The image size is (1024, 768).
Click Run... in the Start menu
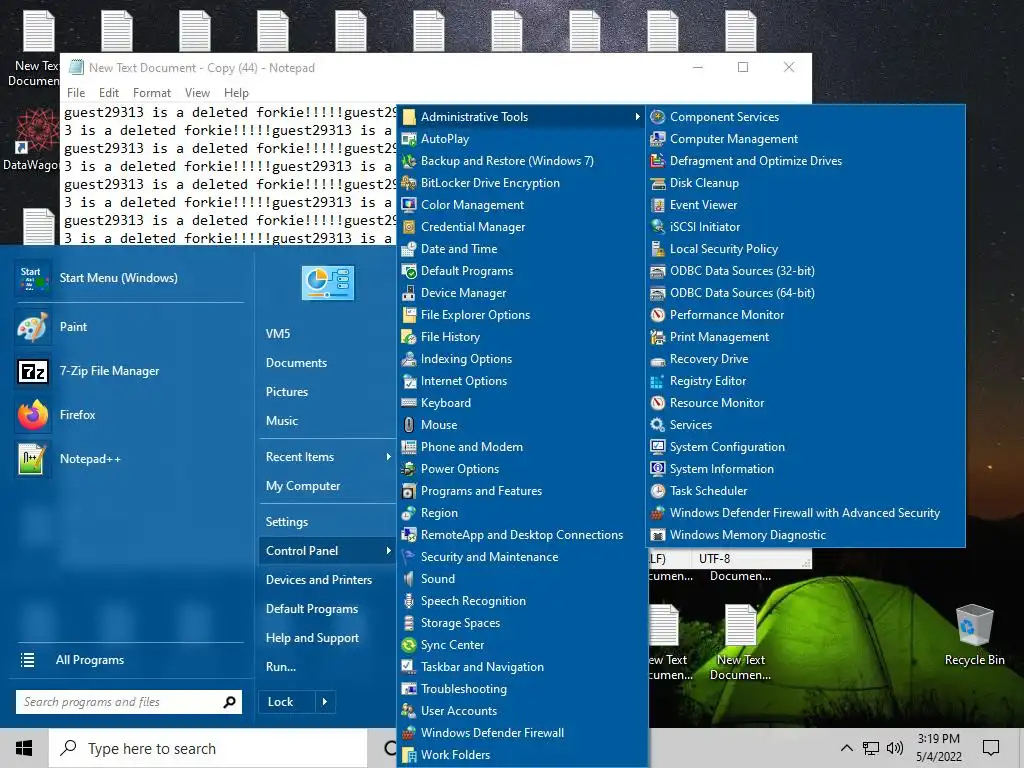tap(281, 667)
